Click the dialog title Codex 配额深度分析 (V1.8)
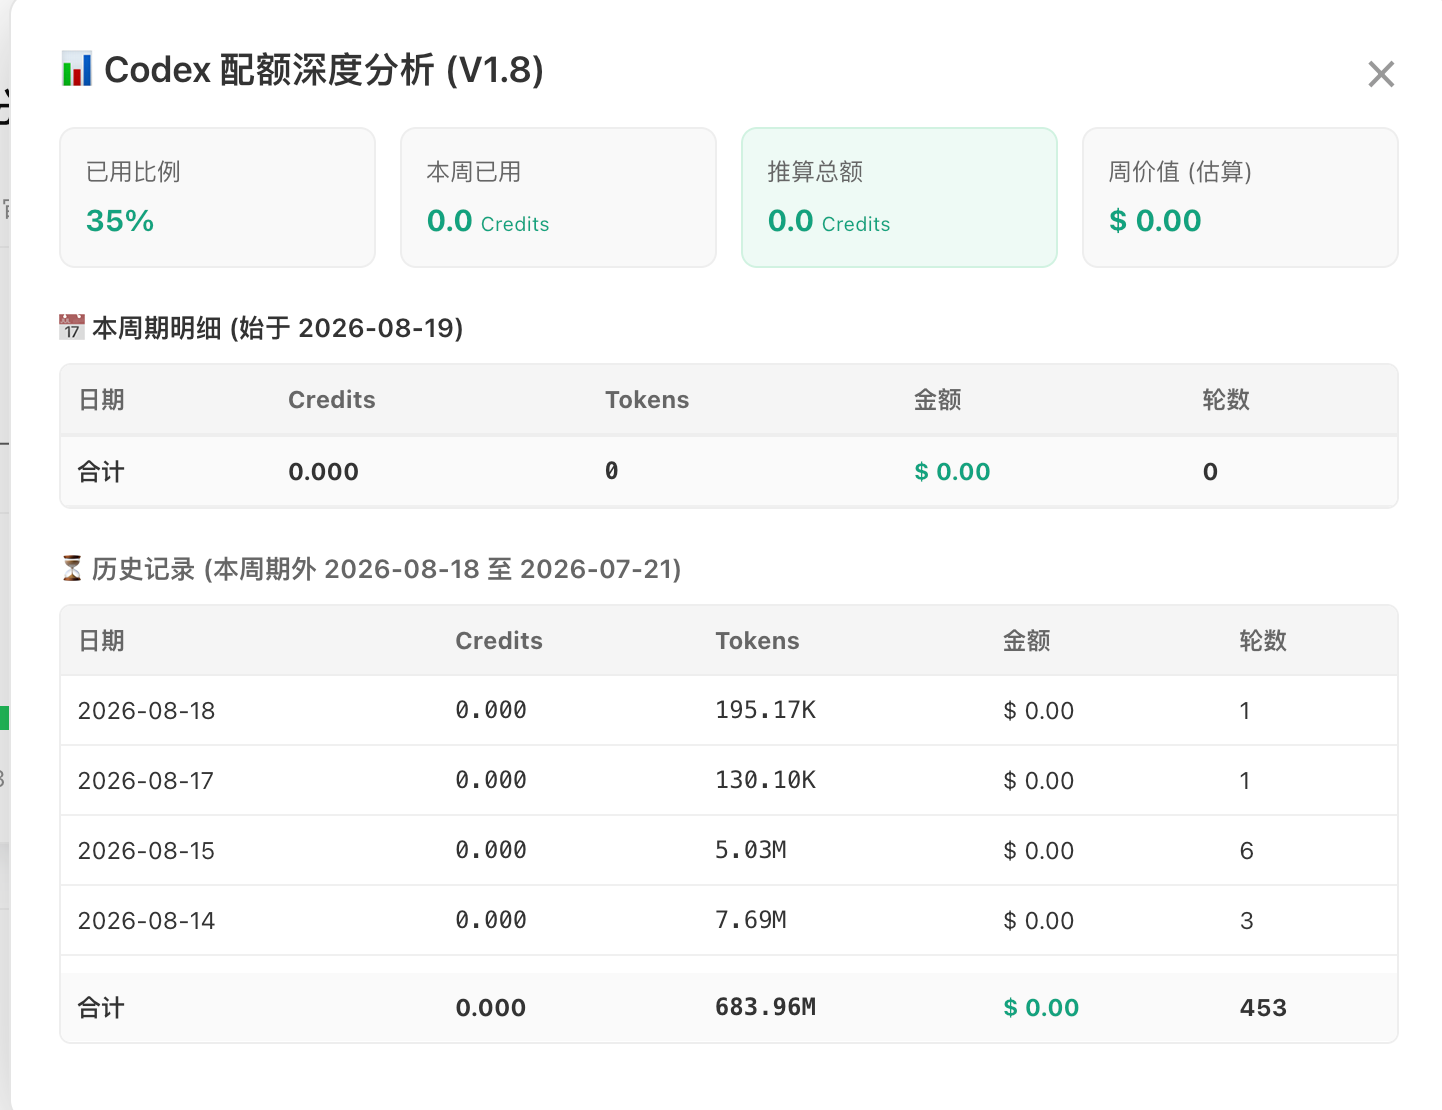This screenshot has width=1442, height=1110. click(324, 70)
